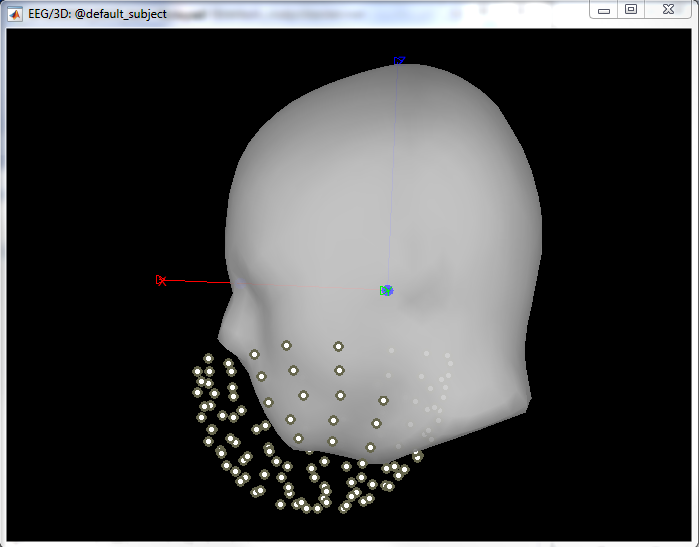Click the red X axis label

(161, 280)
